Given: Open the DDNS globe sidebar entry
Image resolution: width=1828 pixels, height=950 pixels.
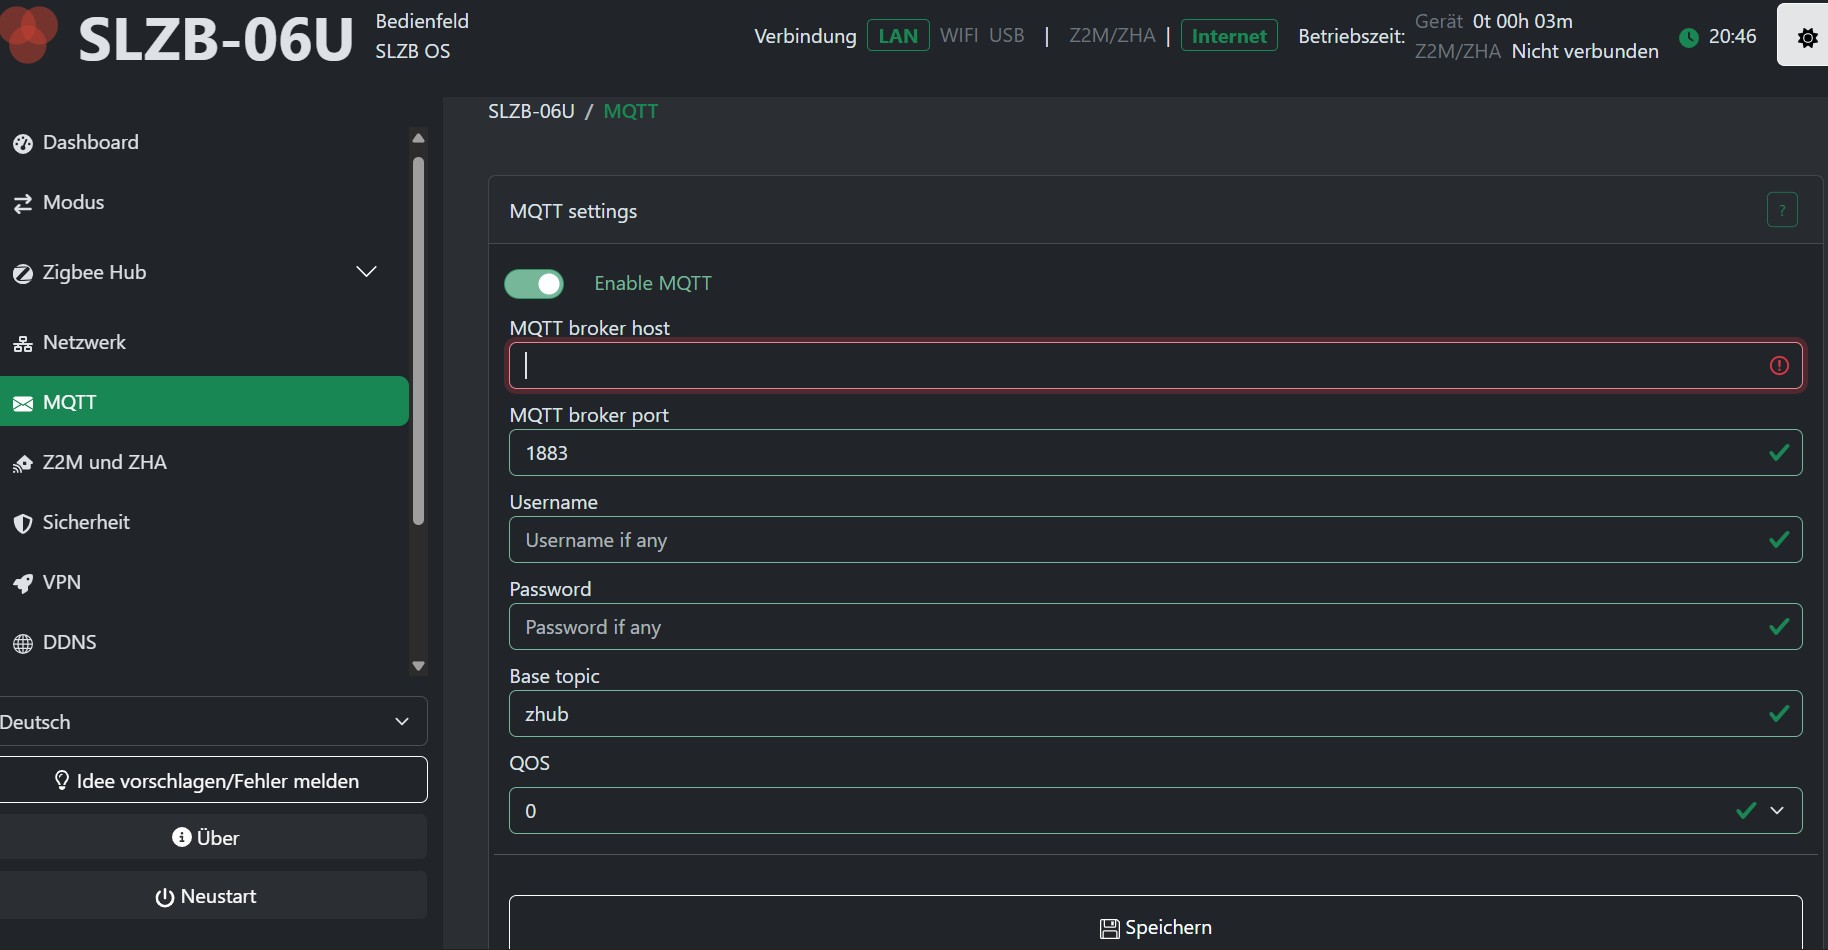Looking at the screenshot, I should point(69,643).
